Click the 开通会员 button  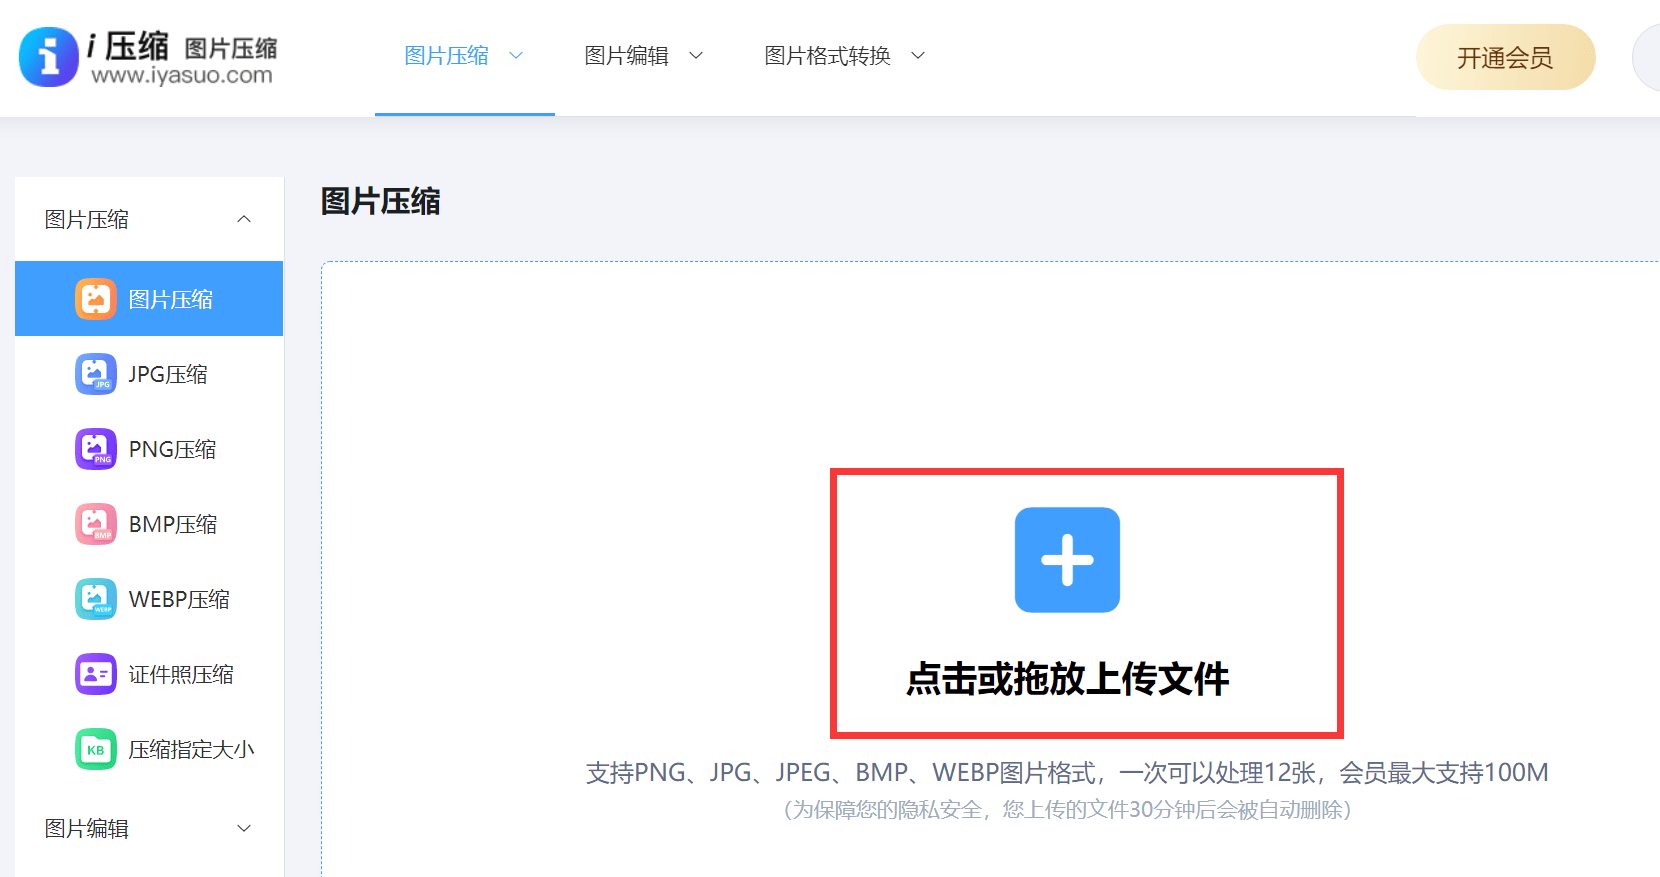pos(1505,58)
